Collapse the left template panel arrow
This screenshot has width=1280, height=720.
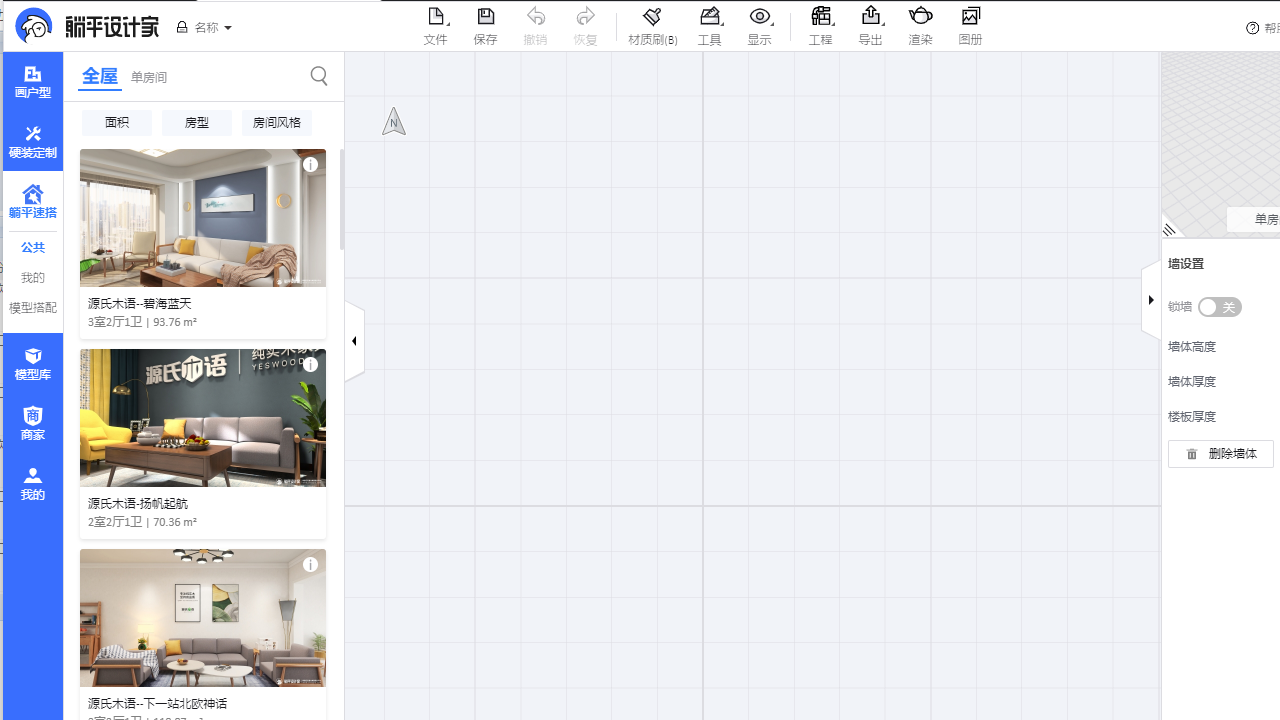[x=354, y=341]
